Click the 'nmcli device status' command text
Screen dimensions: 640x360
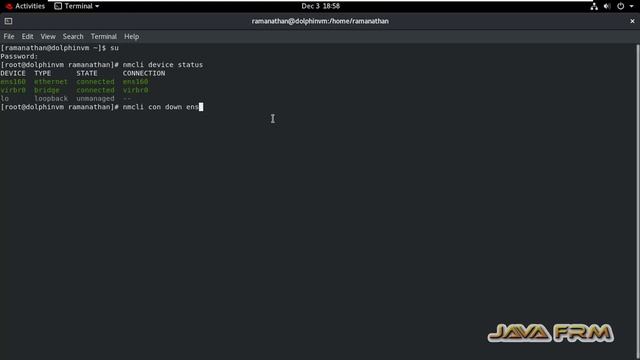162,65
